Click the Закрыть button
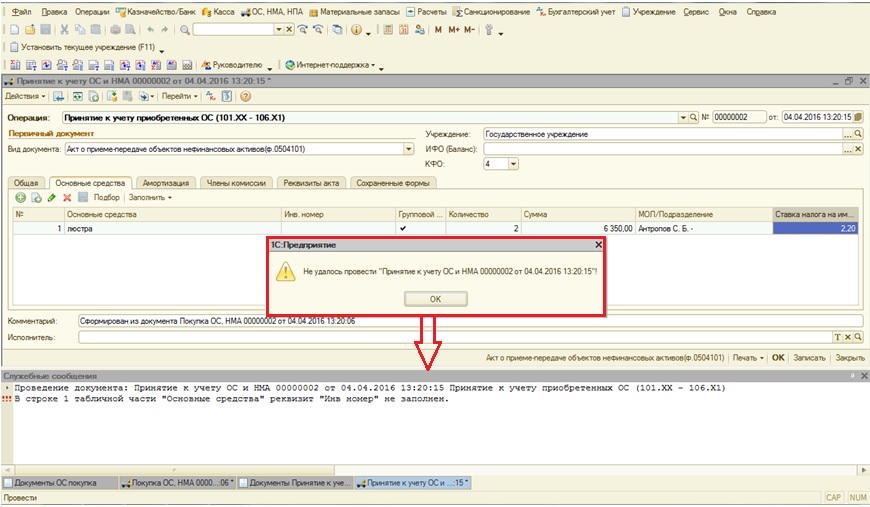 point(849,358)
